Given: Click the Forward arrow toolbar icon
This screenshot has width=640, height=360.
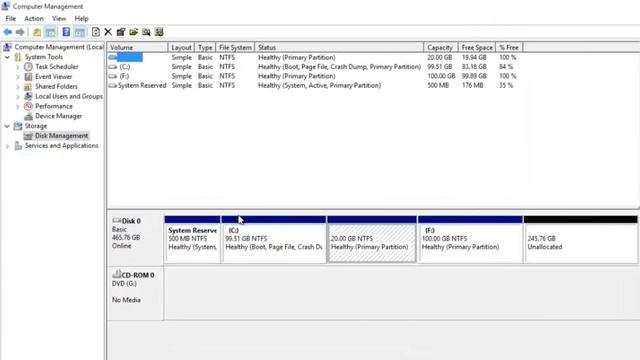Looking at the screenshot, I should [20, 32].
